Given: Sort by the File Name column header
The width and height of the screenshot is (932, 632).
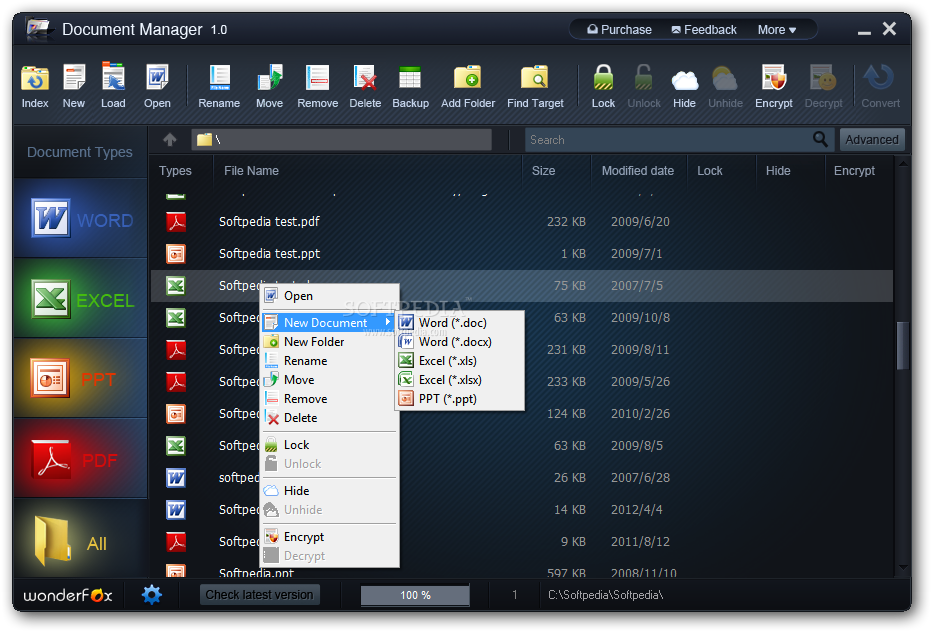Looking at the screenshot, I should [251, 171].
